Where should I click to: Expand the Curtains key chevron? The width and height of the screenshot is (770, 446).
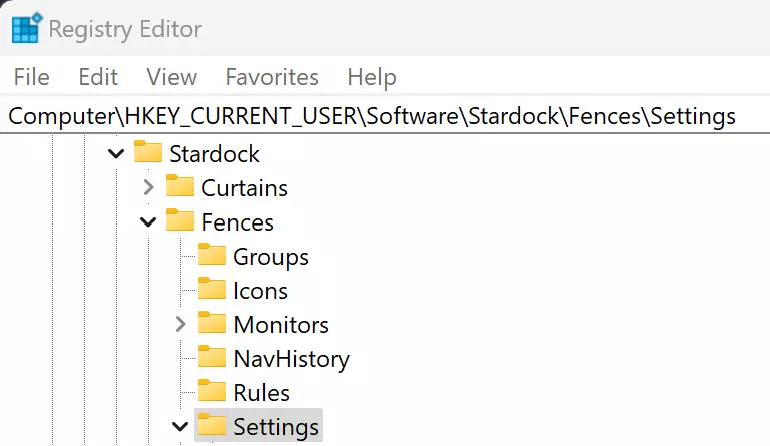pos(148,187)
